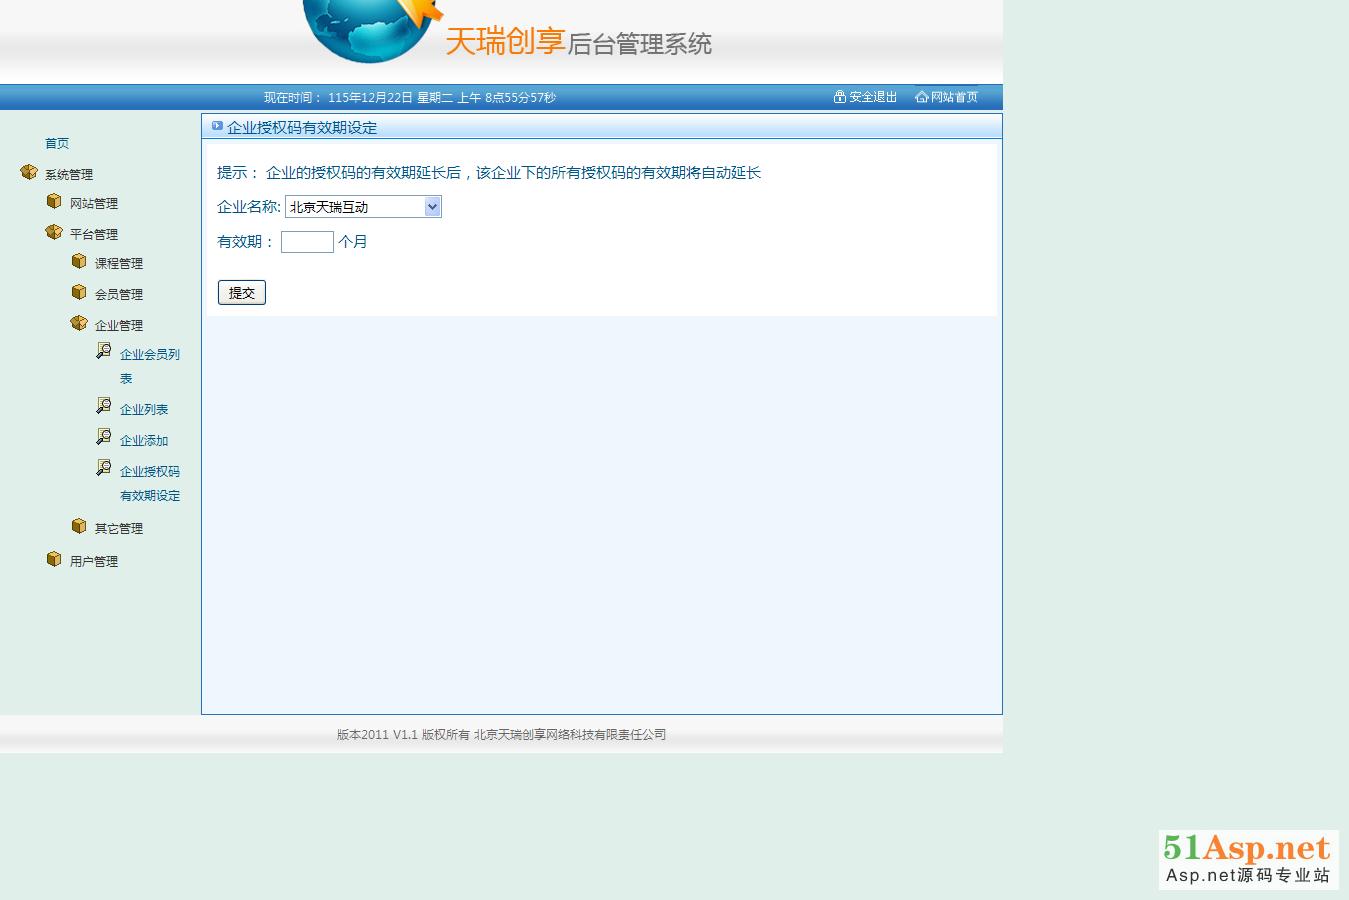Open the 企业名称 company dropdown
This screenshot has width=1349, height=900.
click(x=363, y=207)
